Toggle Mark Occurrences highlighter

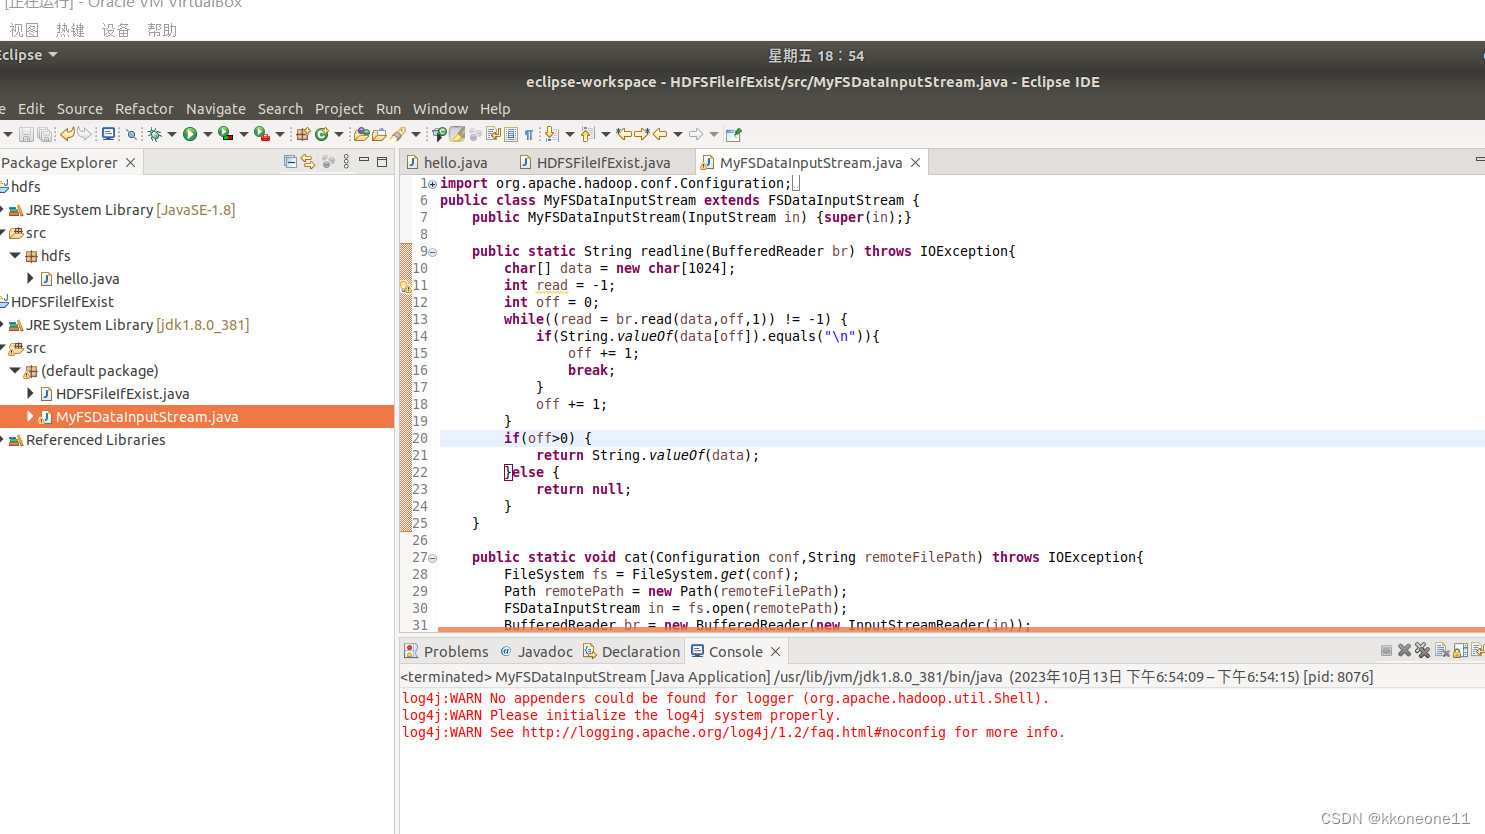[x=457, y=134]
